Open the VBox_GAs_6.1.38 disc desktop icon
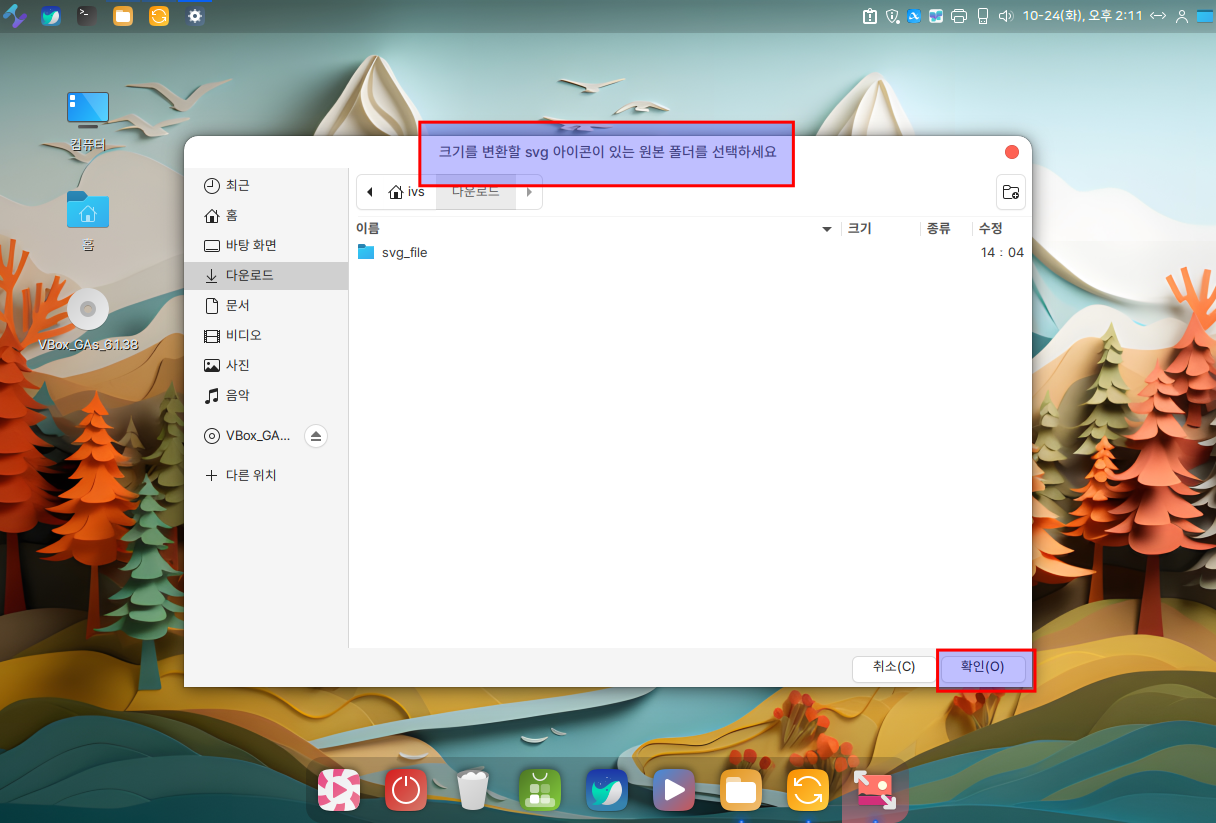Screen dimensions: 1216x823 coord(88,320)
